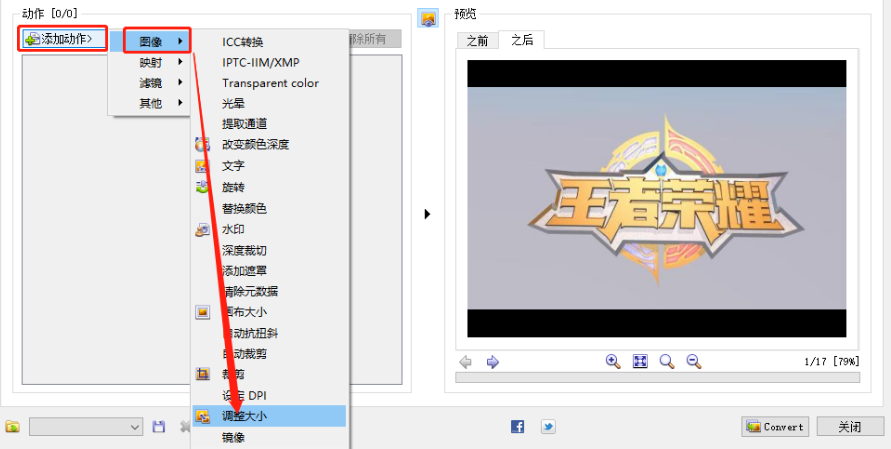The height and width of the screenshot is (449, 891).
Task: Zoom out of the preview image
Action: tap(694, 361)
